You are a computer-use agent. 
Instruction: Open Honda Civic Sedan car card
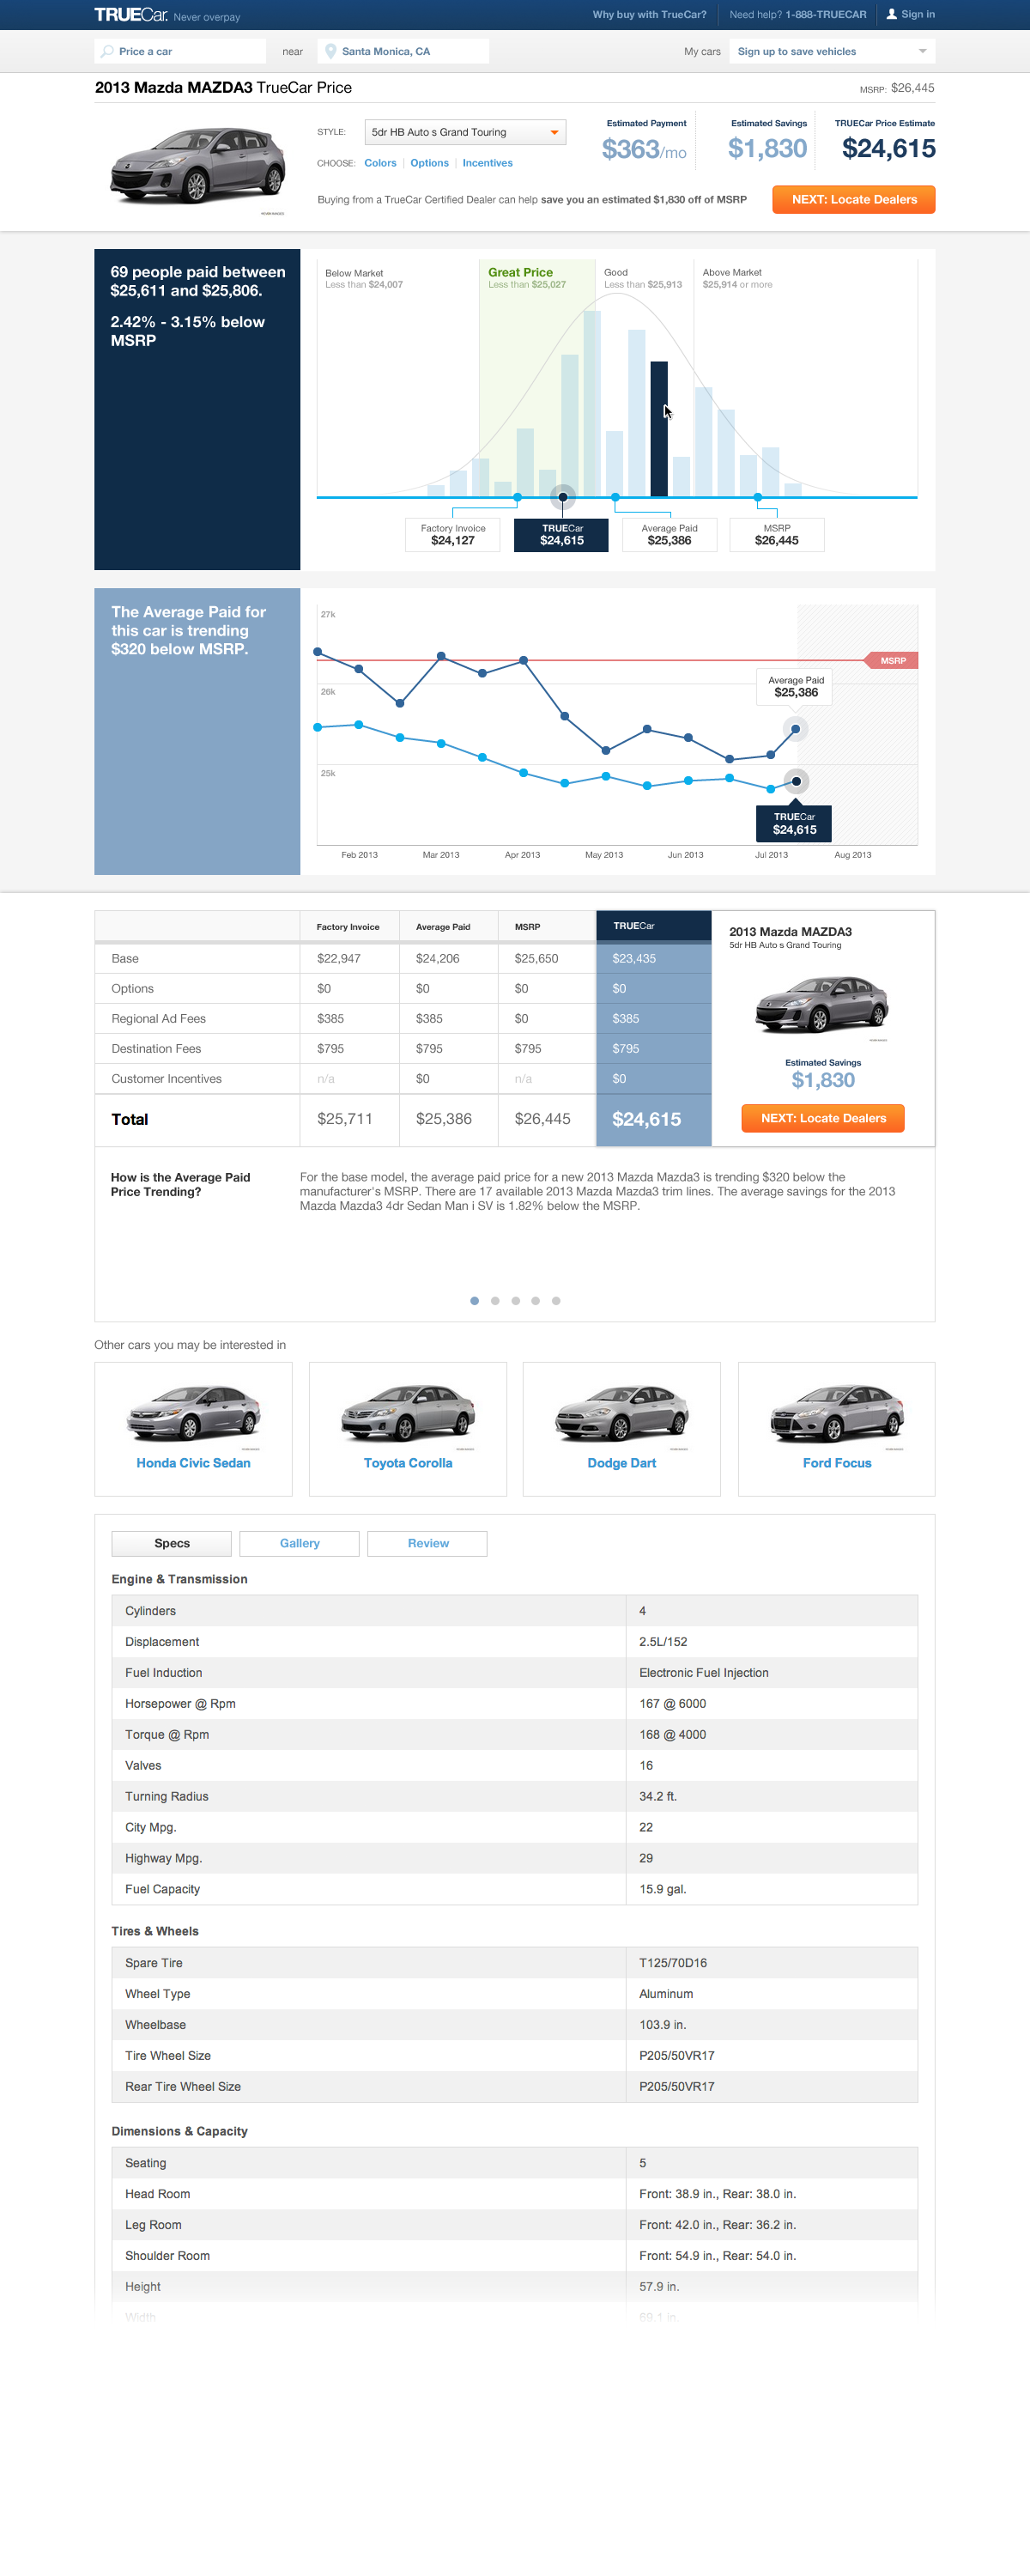click(x=193, y=1428)
